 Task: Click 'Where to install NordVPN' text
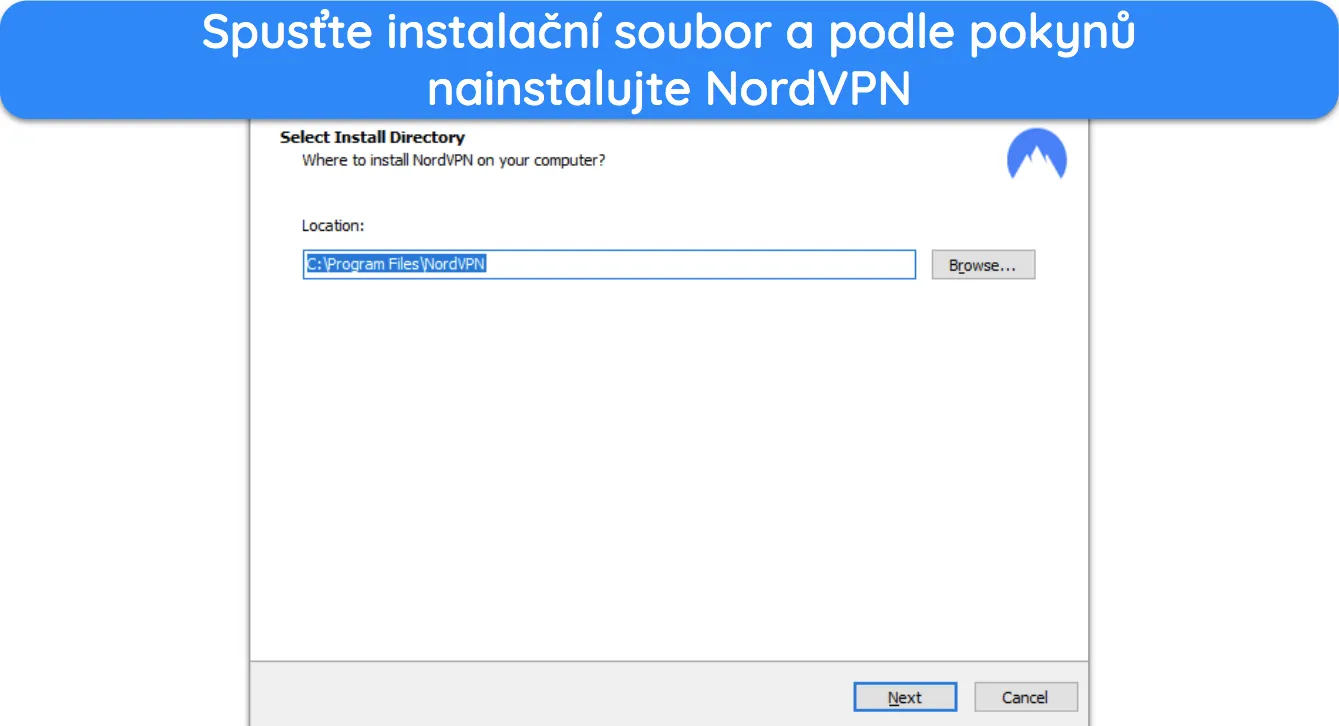click(454, 160)
